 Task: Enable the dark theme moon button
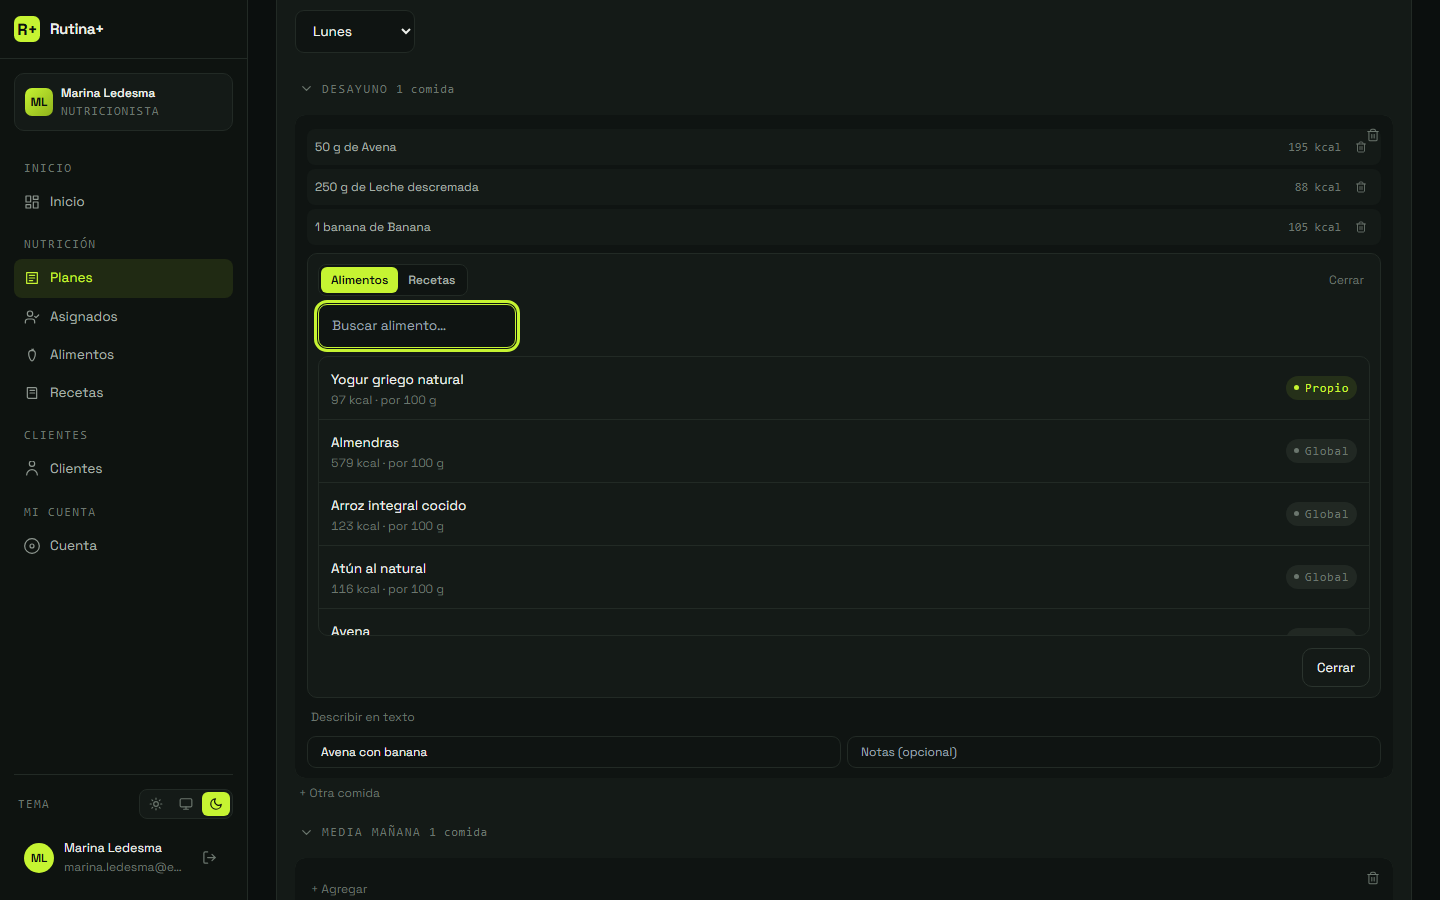point(216,804)
